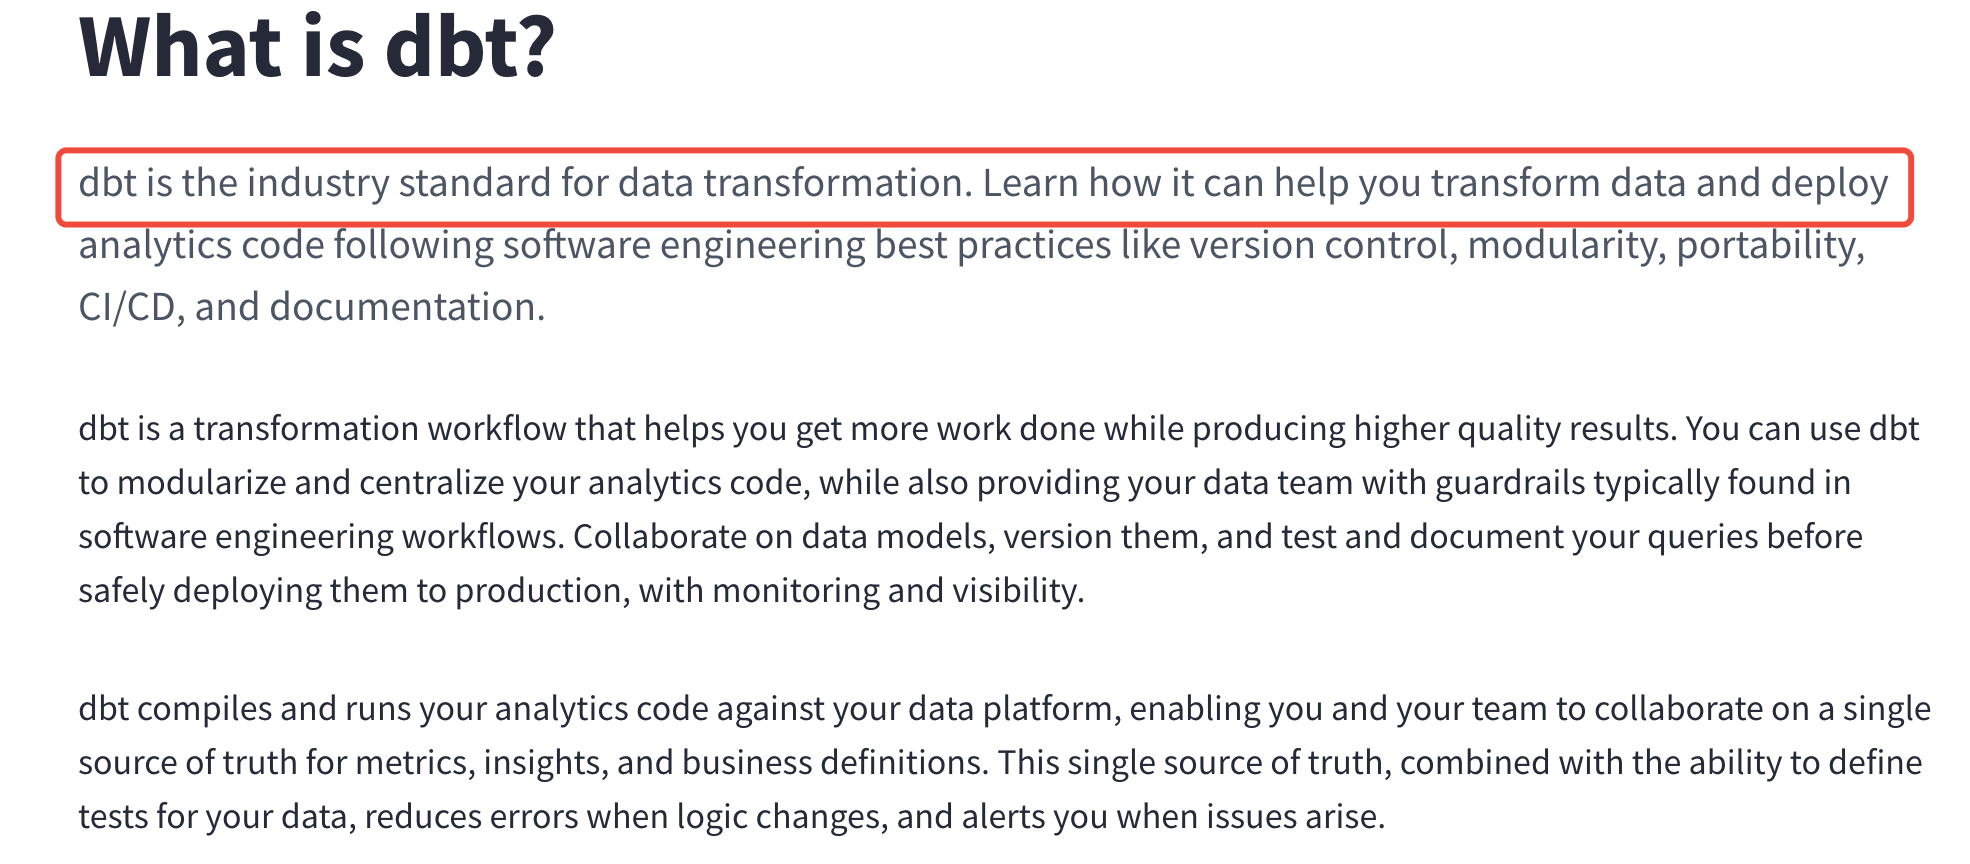This screenshot has height=864, width=1970.
Task: Click the red-highlighted first line of the intro
Action: [984, 187]
